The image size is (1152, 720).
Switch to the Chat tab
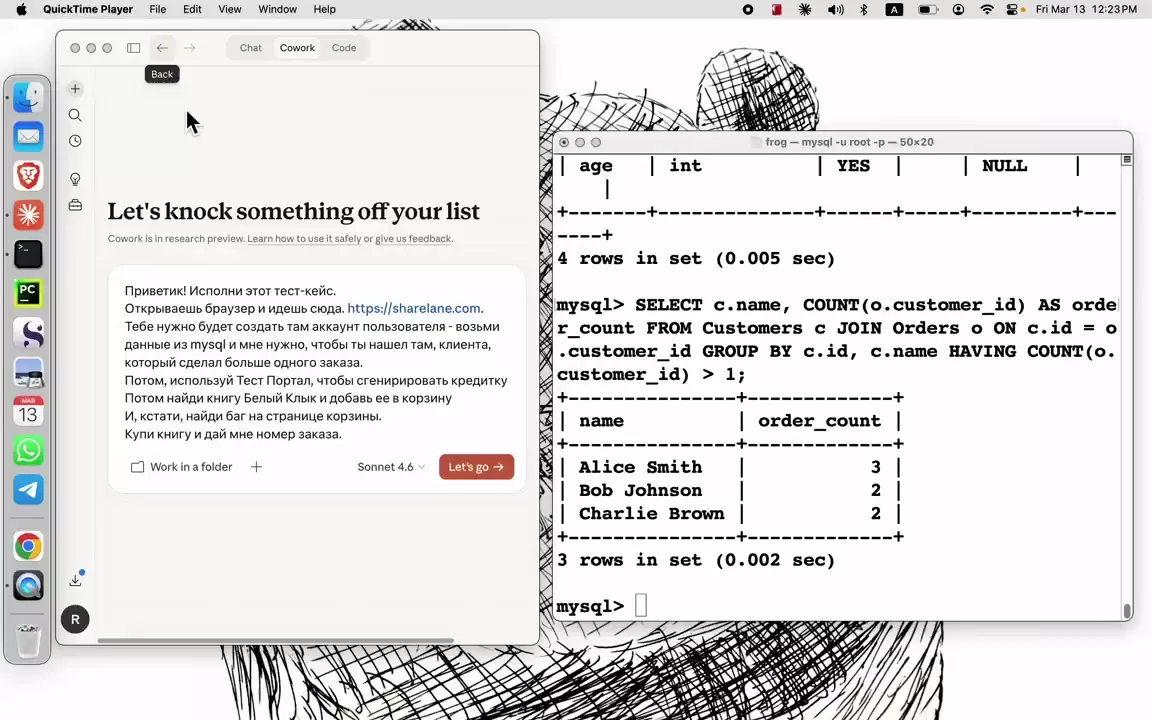coord(250,48)
